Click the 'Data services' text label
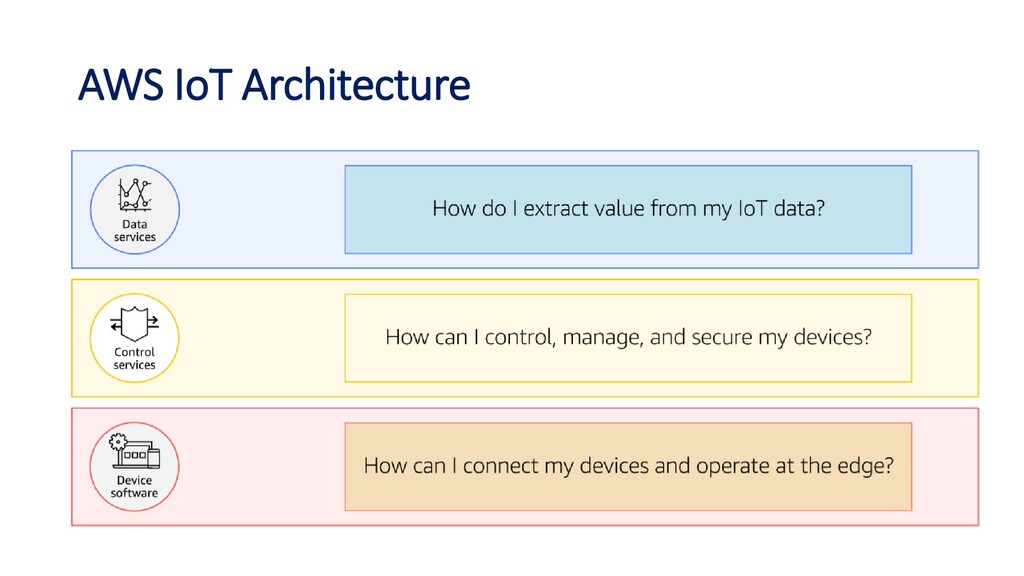This screenshot has width=1024, height=576. 135,231
